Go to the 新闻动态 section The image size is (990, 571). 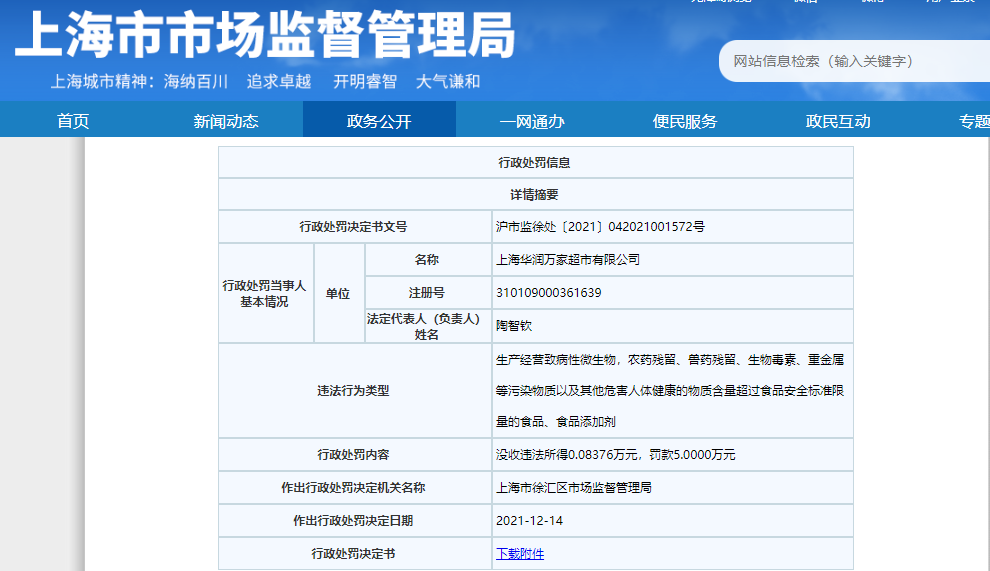pos(226,121)
